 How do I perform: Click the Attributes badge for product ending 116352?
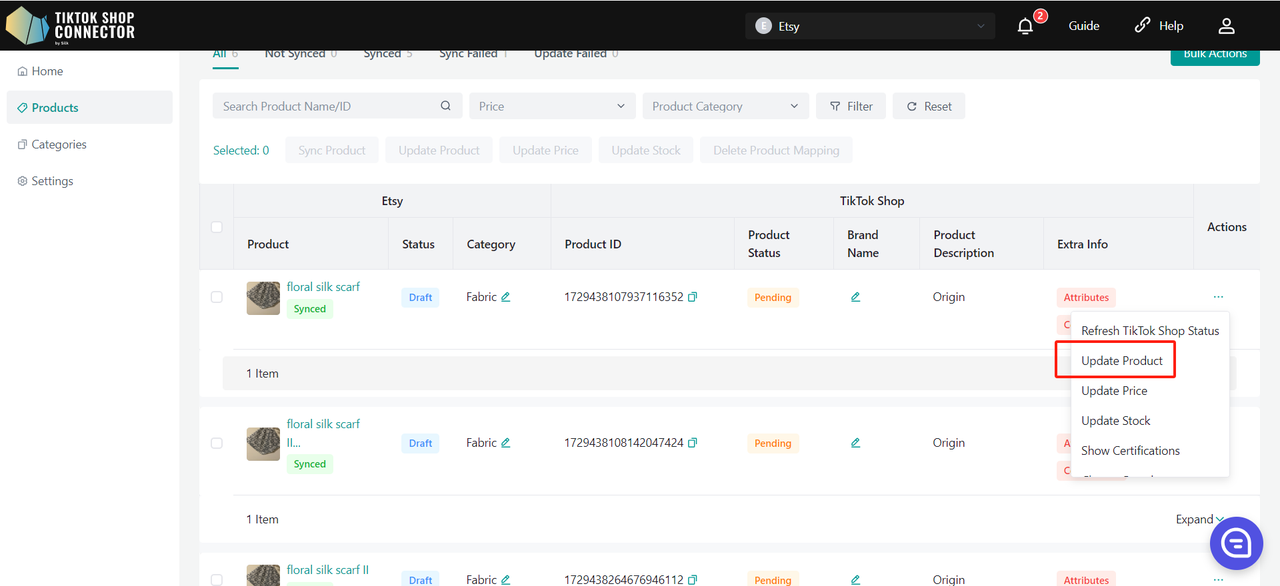pyautogui.click(x=1086, y=298)
